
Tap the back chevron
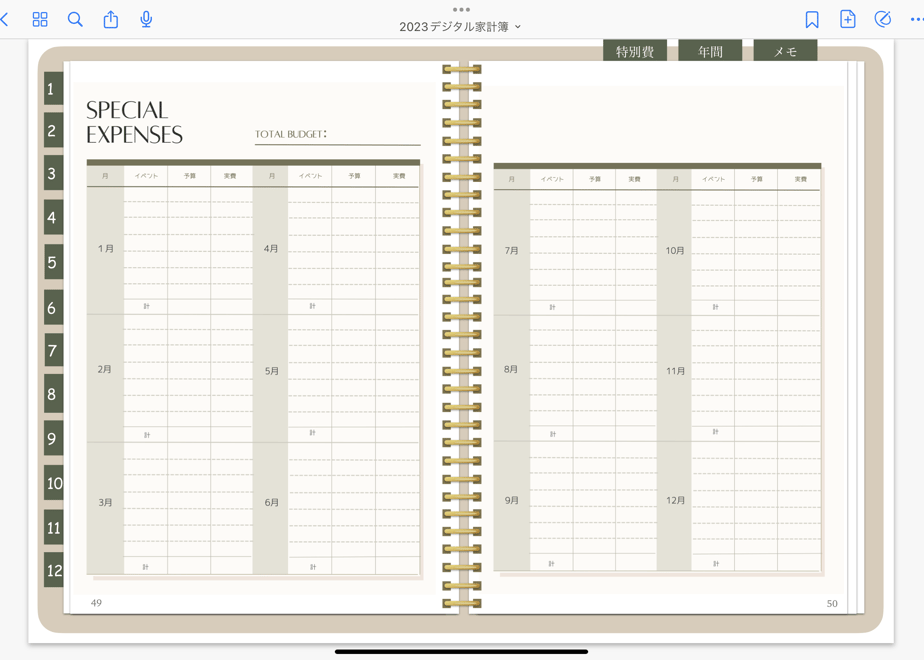click(5, 19)
